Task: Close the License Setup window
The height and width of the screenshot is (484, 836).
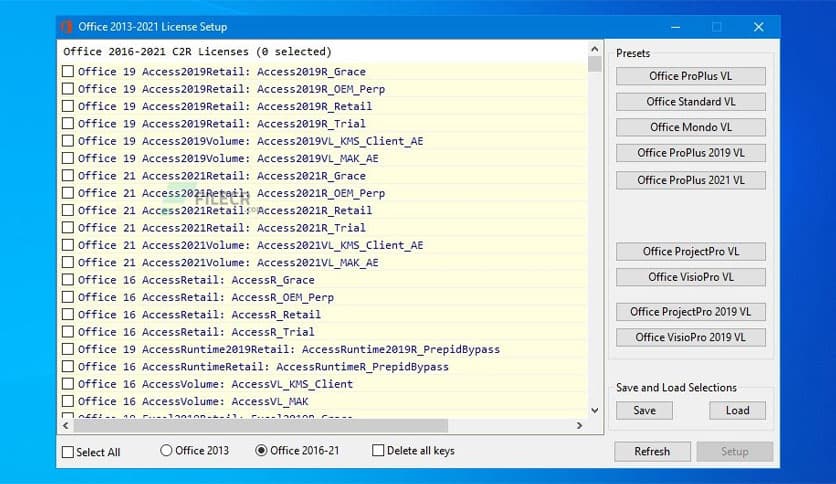Action: point(759,27)
